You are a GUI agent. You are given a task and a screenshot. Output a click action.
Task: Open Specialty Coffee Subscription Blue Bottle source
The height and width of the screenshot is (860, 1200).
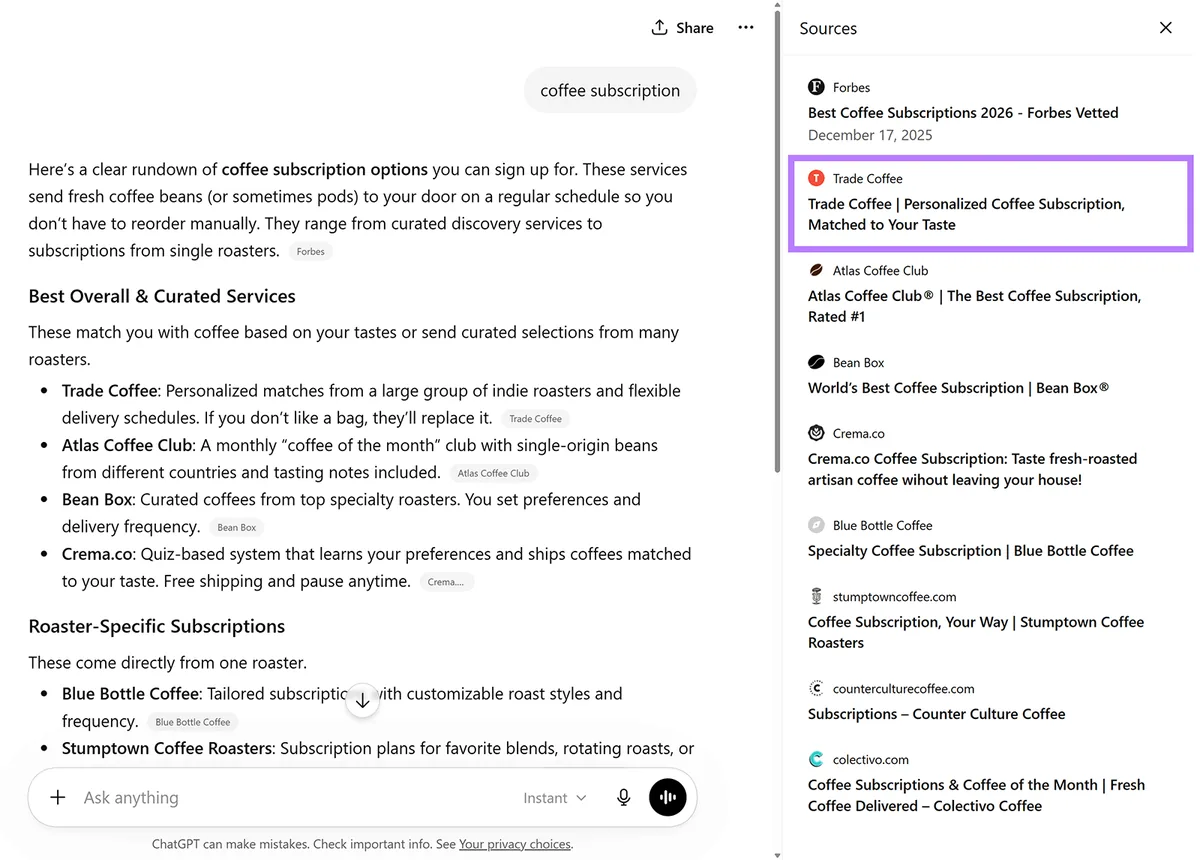pos(971,551)
